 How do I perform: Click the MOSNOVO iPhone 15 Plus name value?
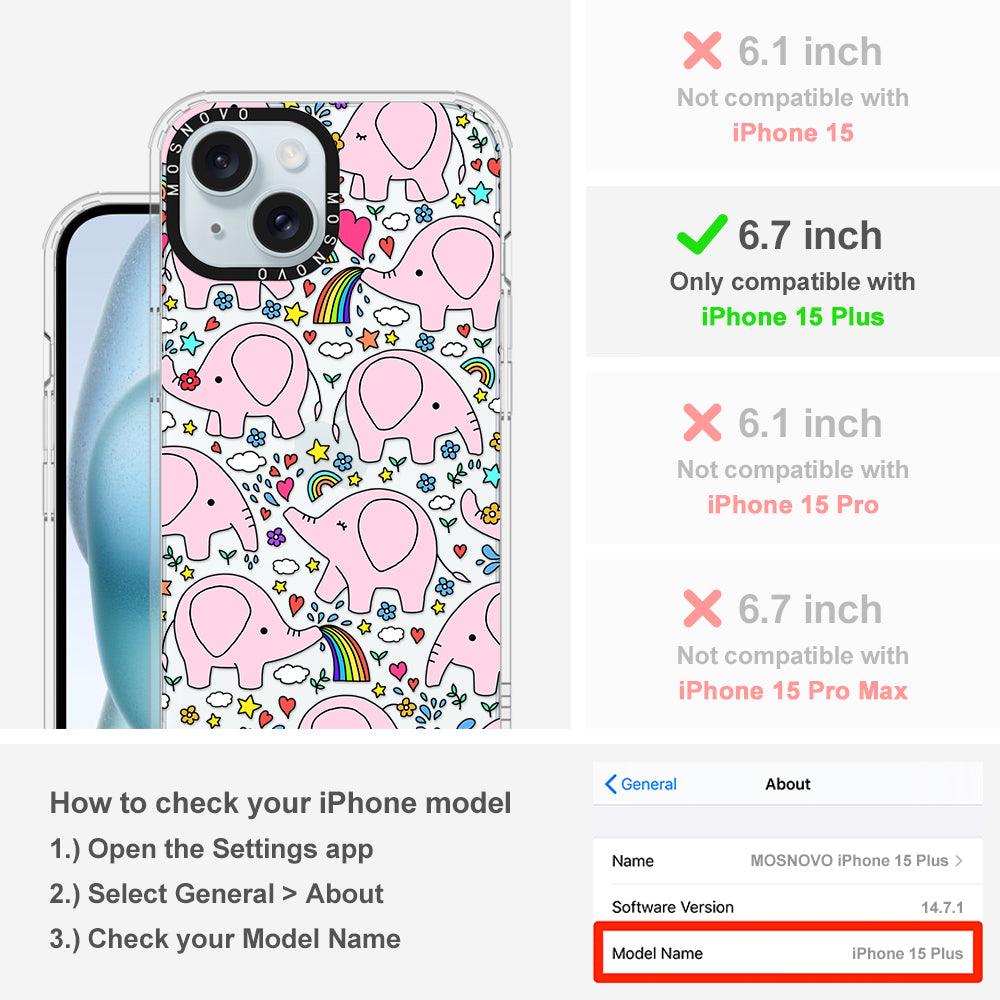[x=849, y=860]
